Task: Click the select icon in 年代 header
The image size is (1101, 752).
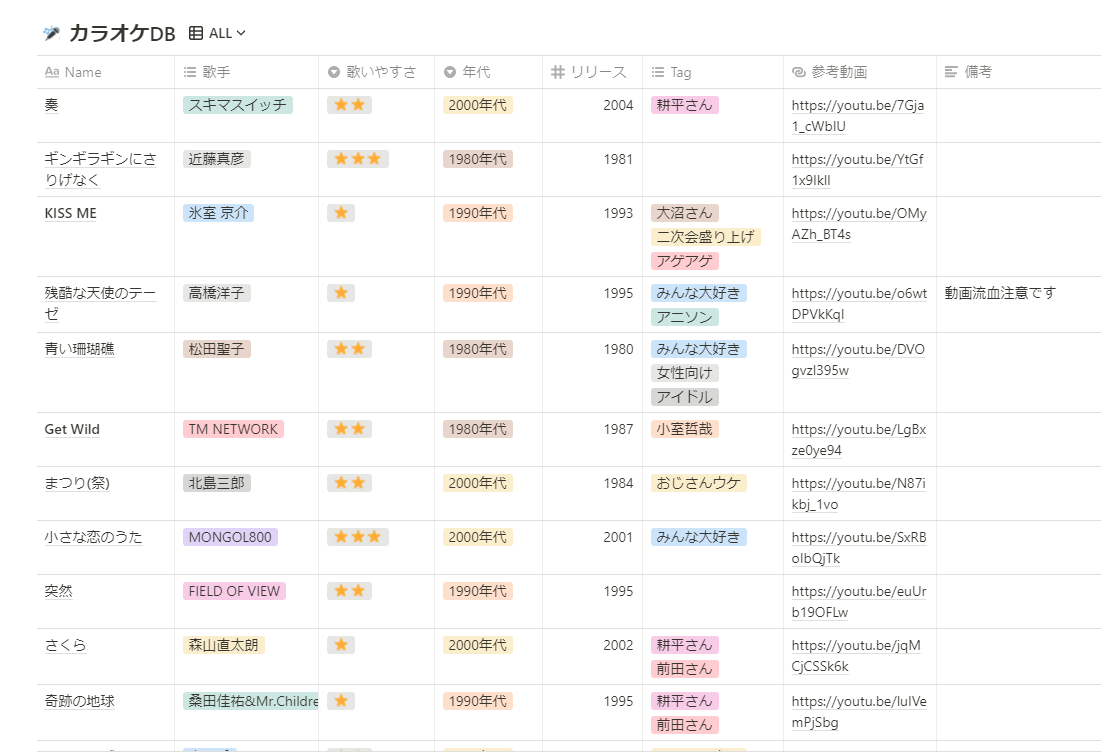Action: click(x=450, y=72)
